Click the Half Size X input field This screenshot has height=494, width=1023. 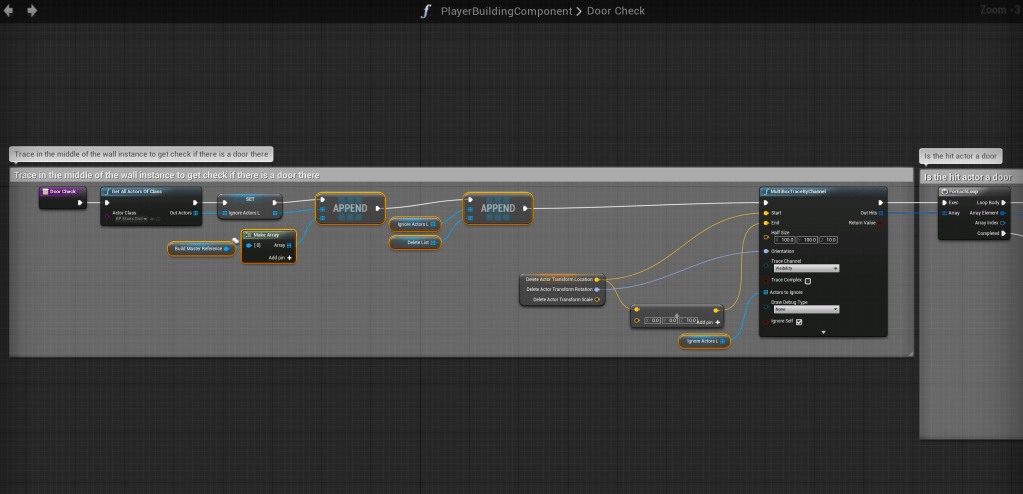click(786, 240)
